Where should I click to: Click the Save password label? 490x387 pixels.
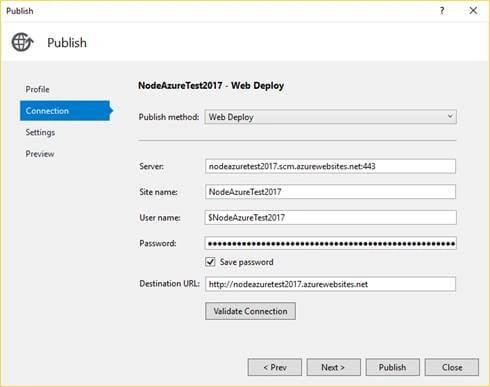pyautogui.click(x=247, y=262)
